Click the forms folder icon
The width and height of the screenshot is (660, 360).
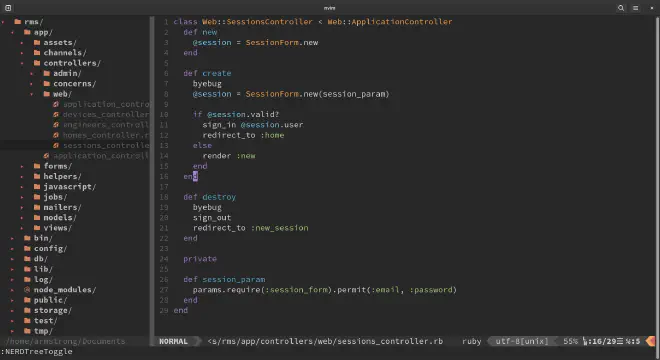[x=37, y=166]
